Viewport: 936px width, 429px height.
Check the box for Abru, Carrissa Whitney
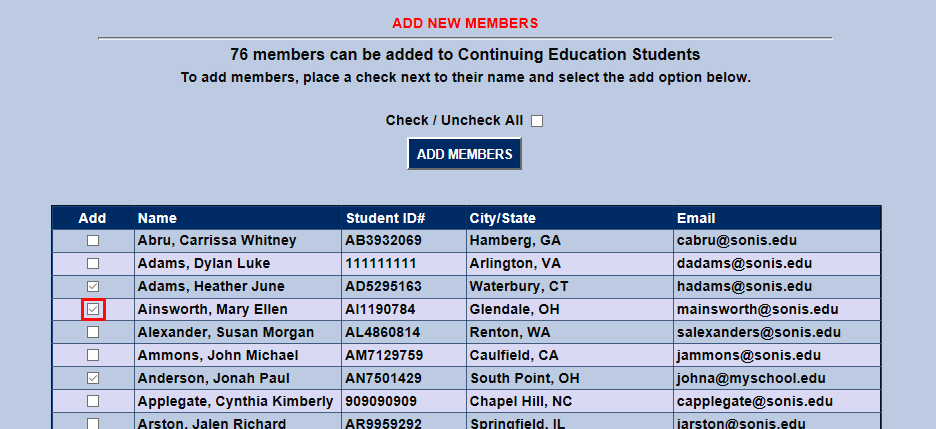(x=93, y=241)
